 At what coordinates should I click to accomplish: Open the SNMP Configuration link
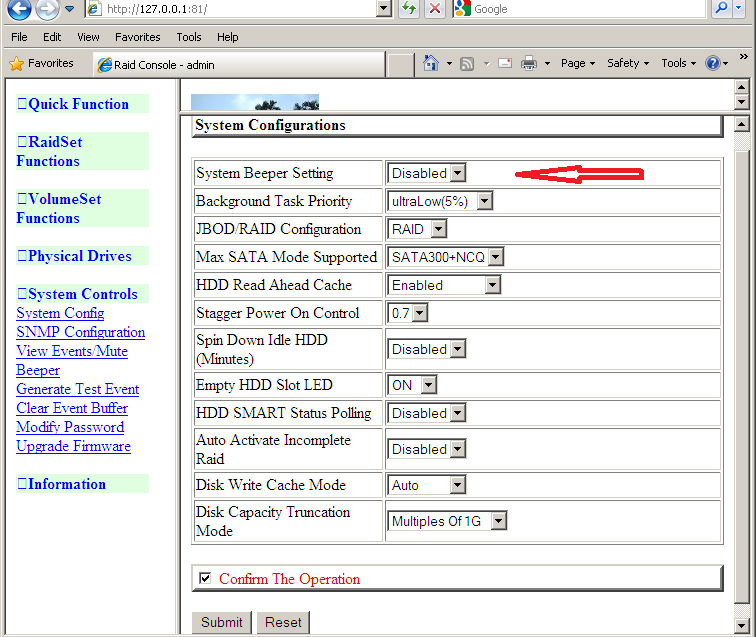pyautogui.click(x=81, y=332)
